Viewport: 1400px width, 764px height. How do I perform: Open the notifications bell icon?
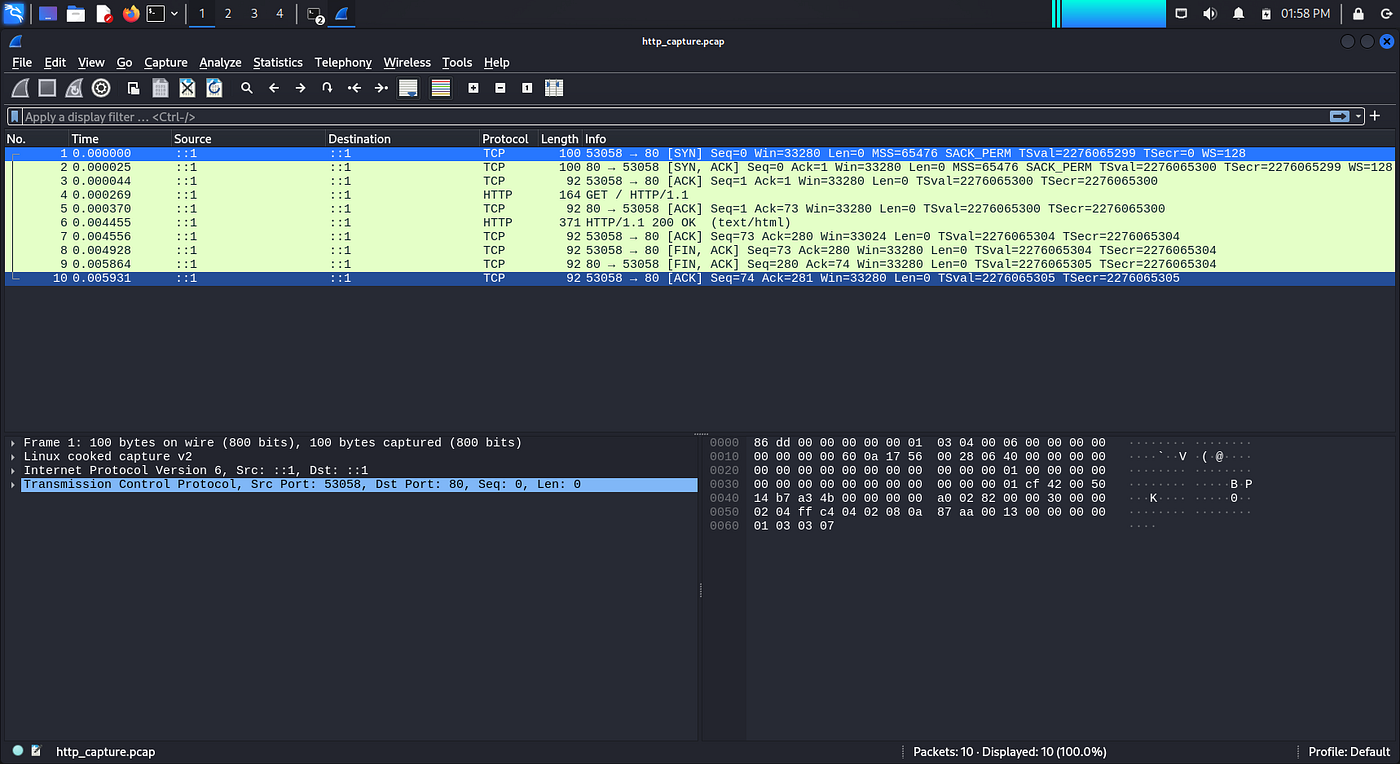1239,14
